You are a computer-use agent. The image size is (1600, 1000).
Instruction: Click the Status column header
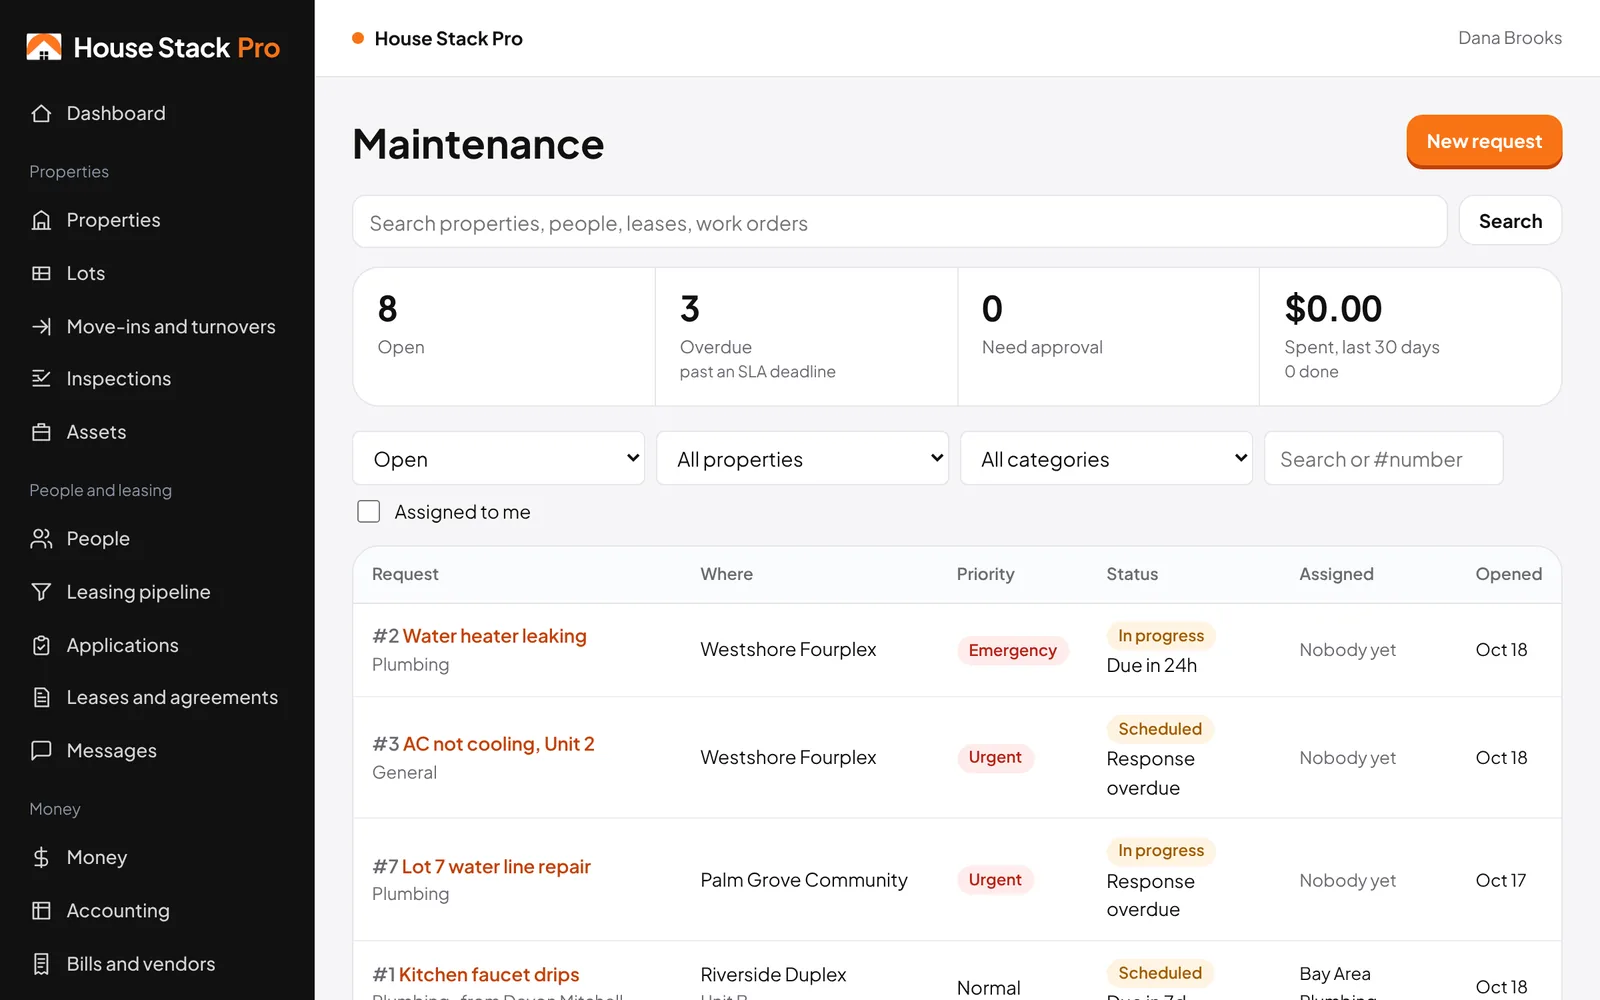1132,574
